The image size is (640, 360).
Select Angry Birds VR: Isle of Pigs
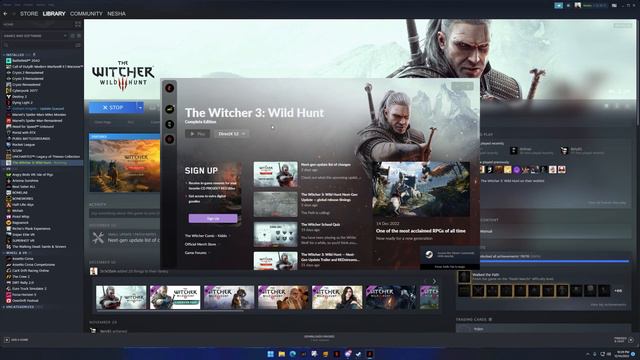(29, 175)
